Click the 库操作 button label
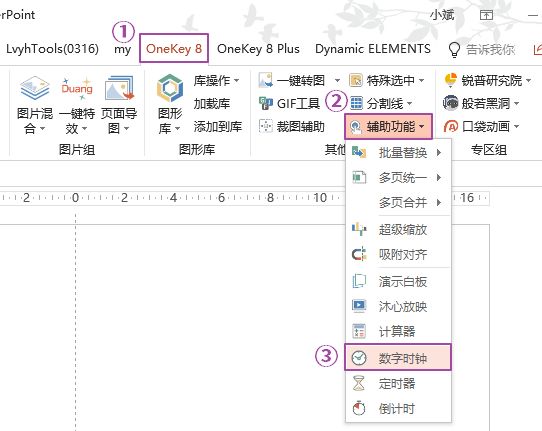The image size is (542, 431). pos(212,81)
